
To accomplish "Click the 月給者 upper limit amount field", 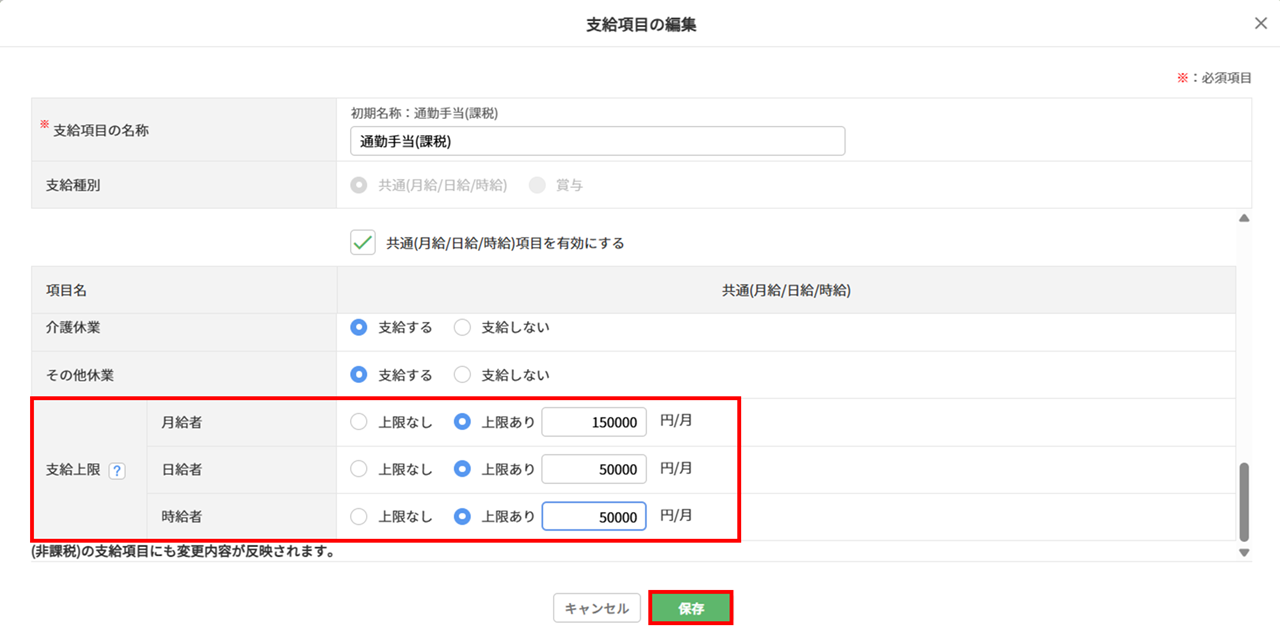I will click(594, 422).
